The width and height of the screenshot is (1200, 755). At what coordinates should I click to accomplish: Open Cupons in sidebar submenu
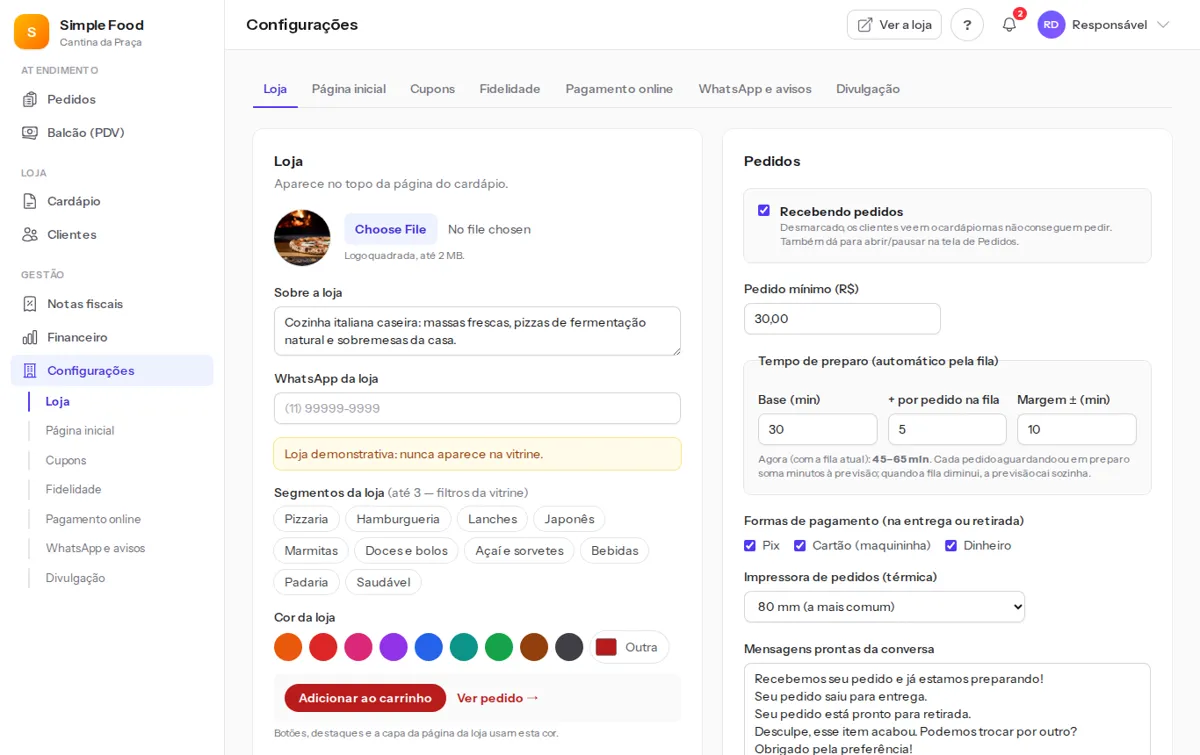click(66, 460)
